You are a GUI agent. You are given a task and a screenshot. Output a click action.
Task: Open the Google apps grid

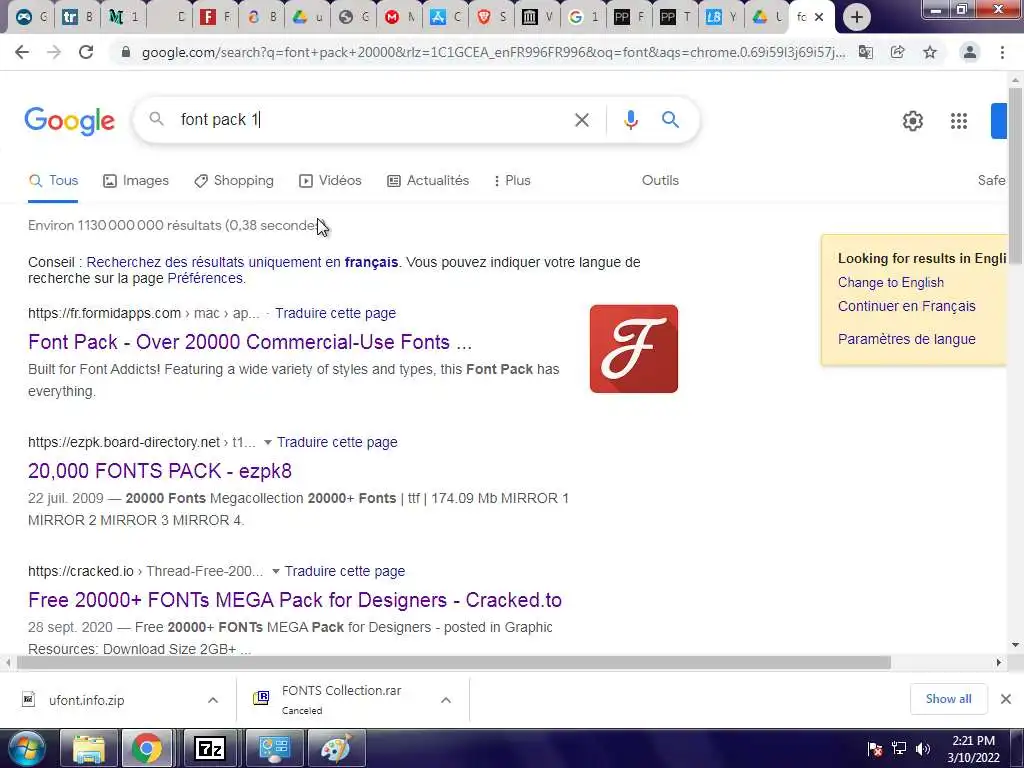point(959,121)
